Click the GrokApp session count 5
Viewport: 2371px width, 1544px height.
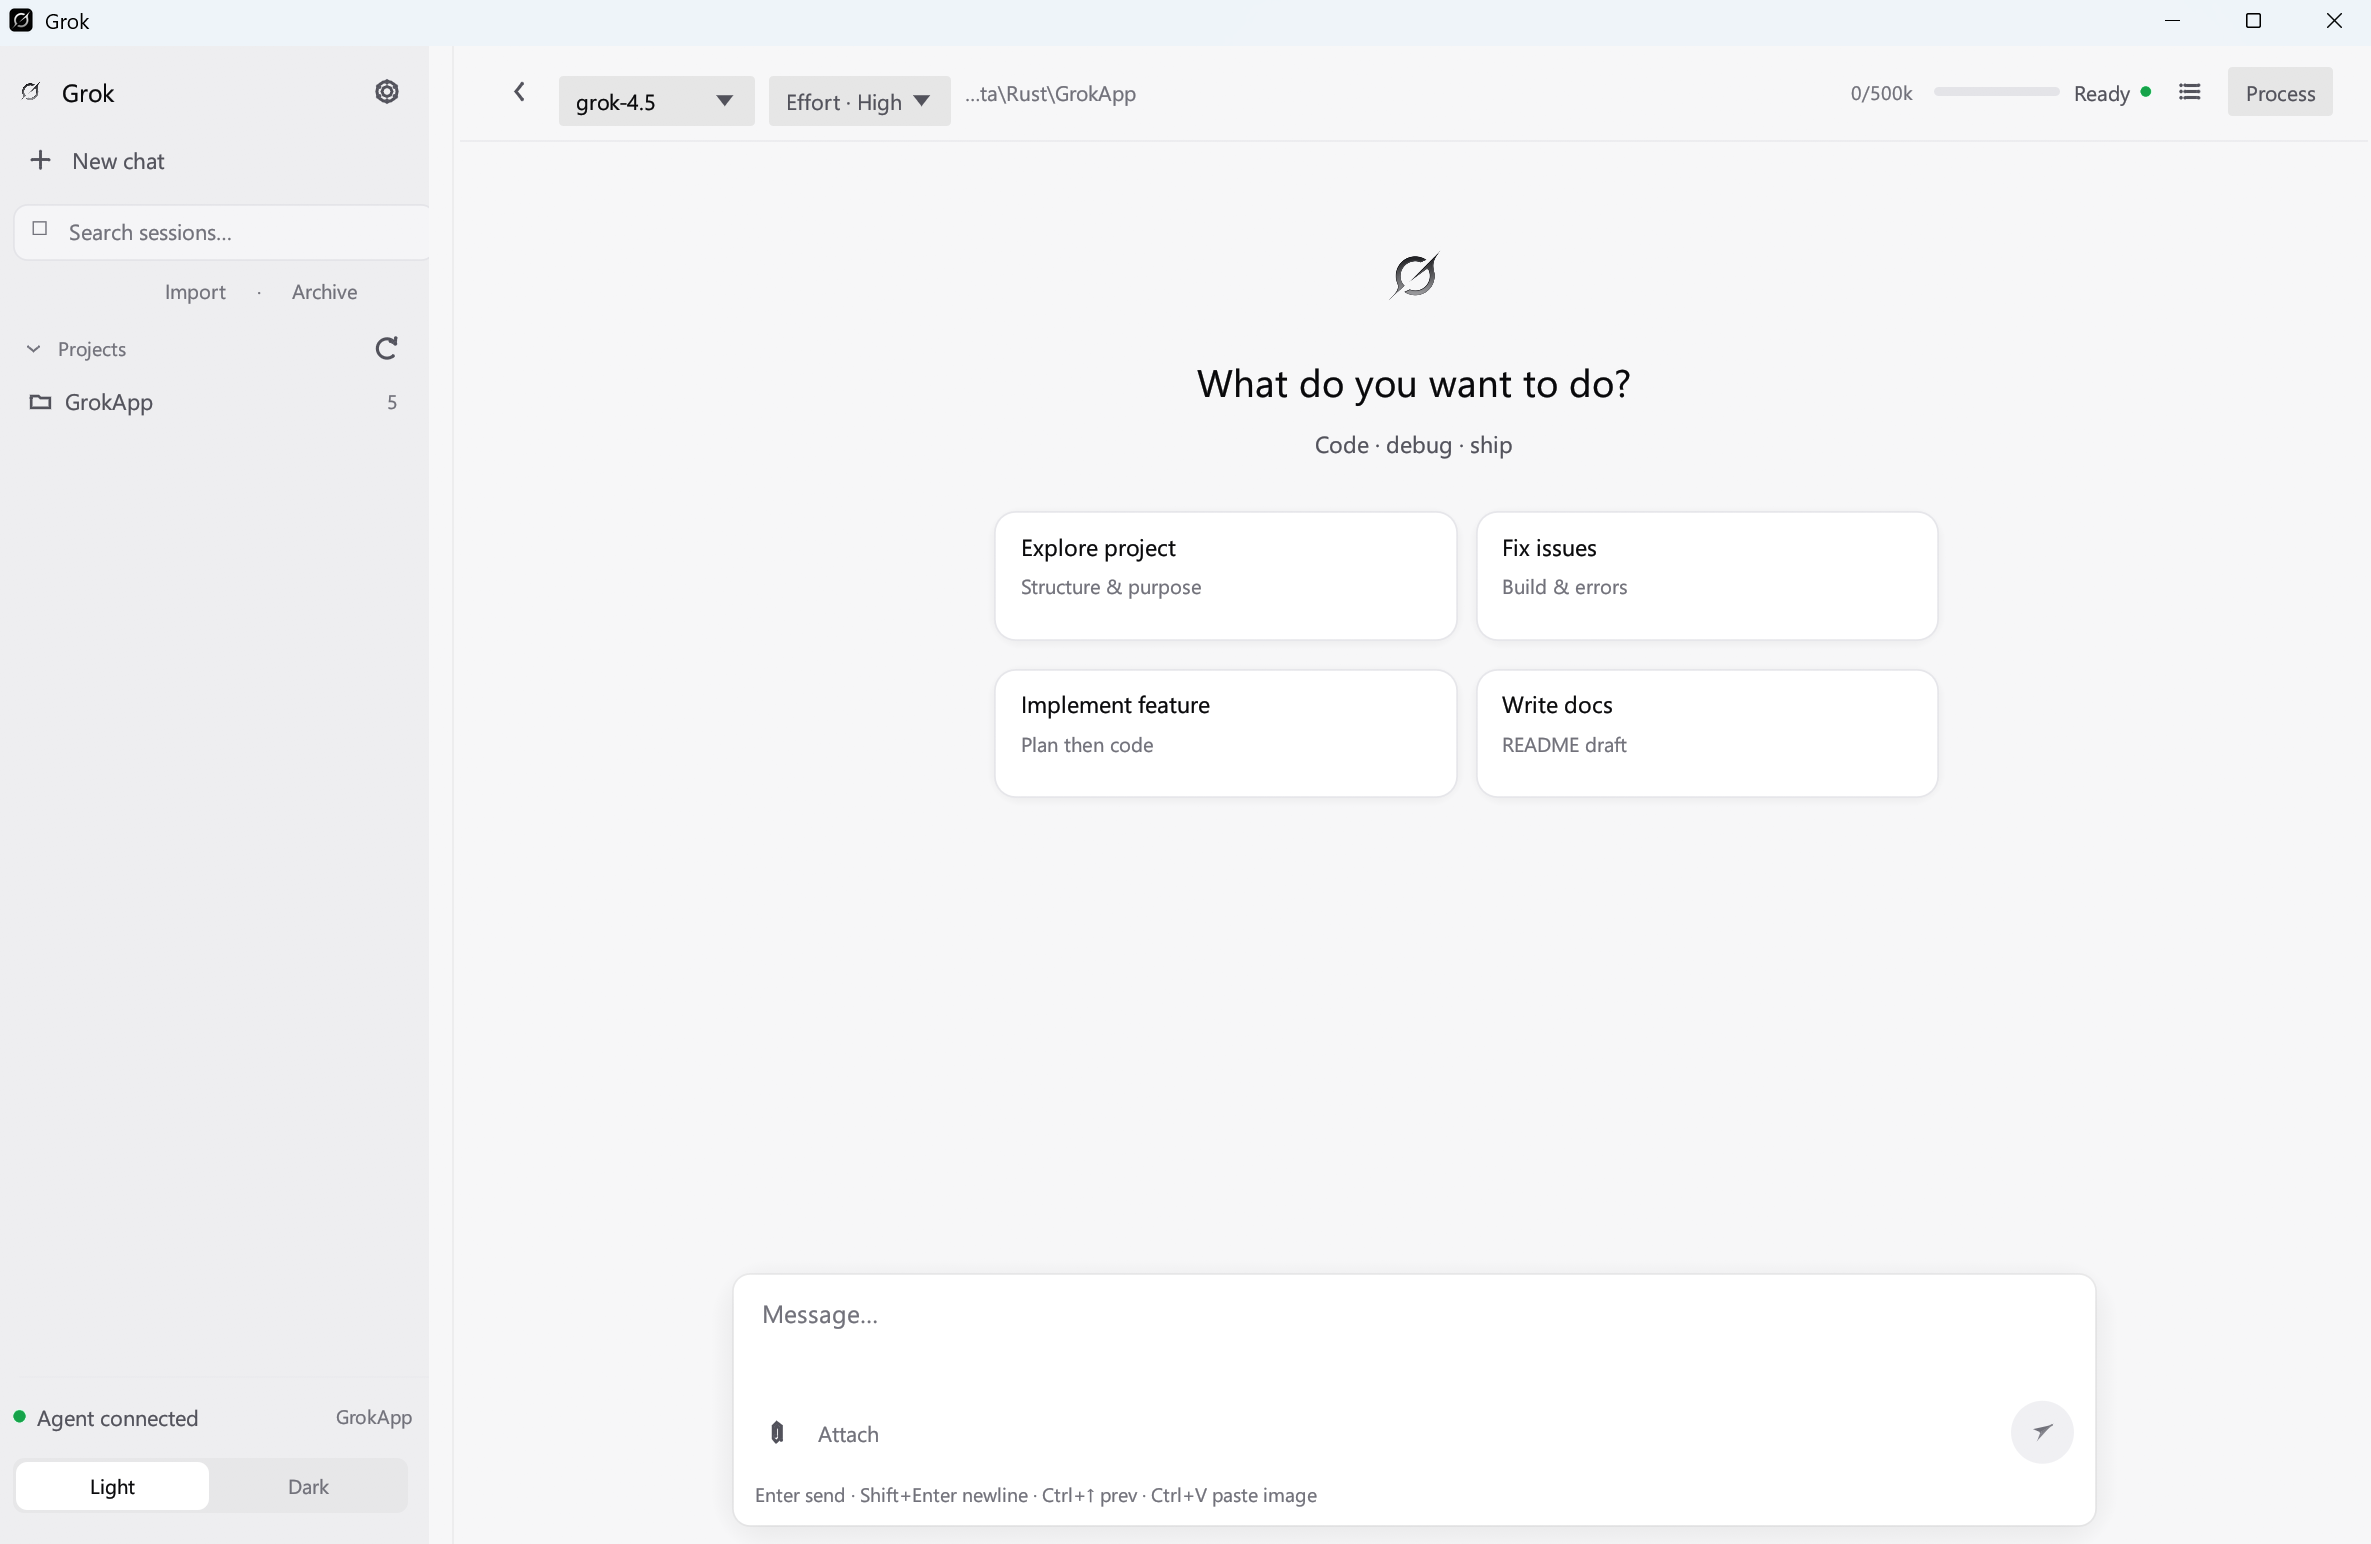pos(392,402)
